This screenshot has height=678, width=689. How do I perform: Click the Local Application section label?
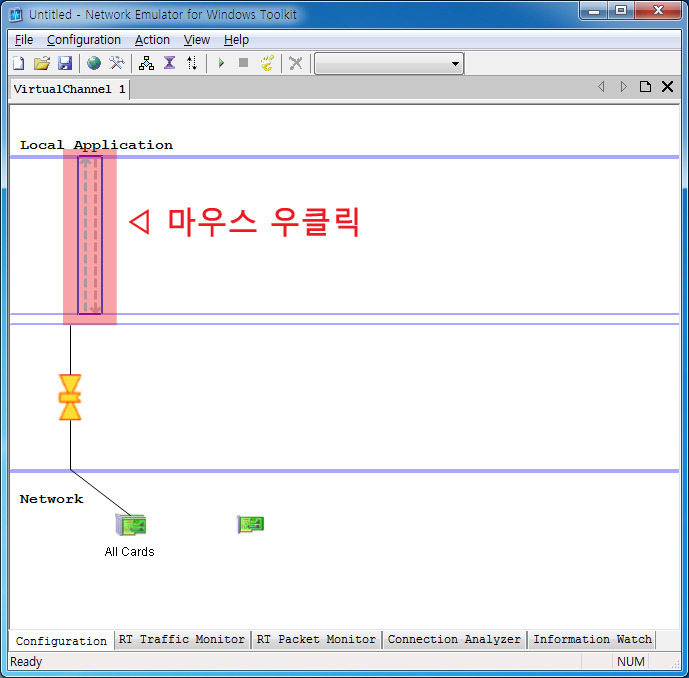(96, 145)
